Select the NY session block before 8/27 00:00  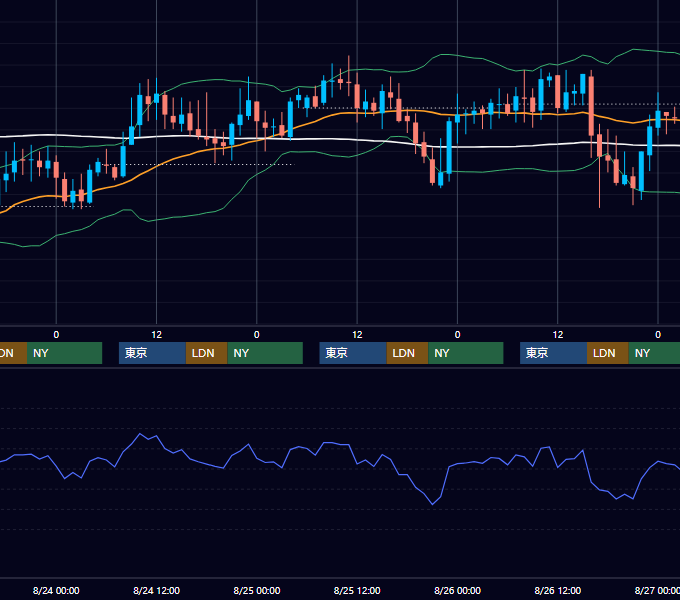coord(654,353)
